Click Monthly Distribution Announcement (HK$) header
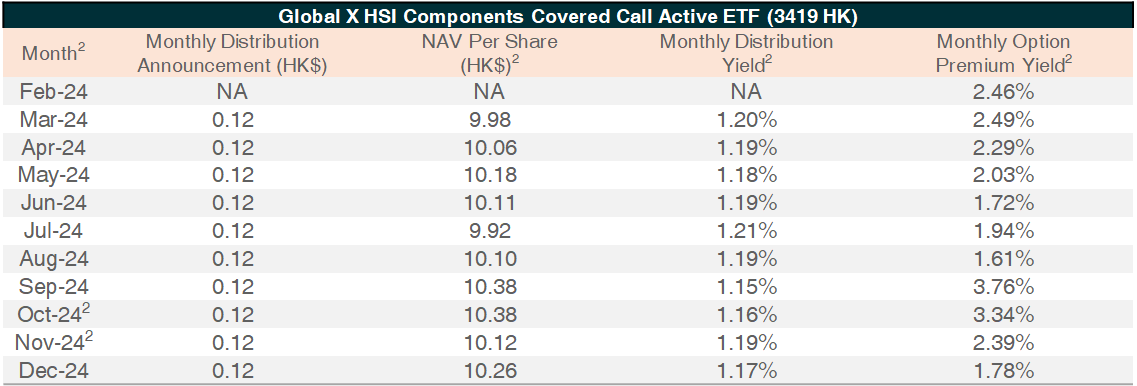This screenshot has width=1137, height=386. tap(232, 53)
